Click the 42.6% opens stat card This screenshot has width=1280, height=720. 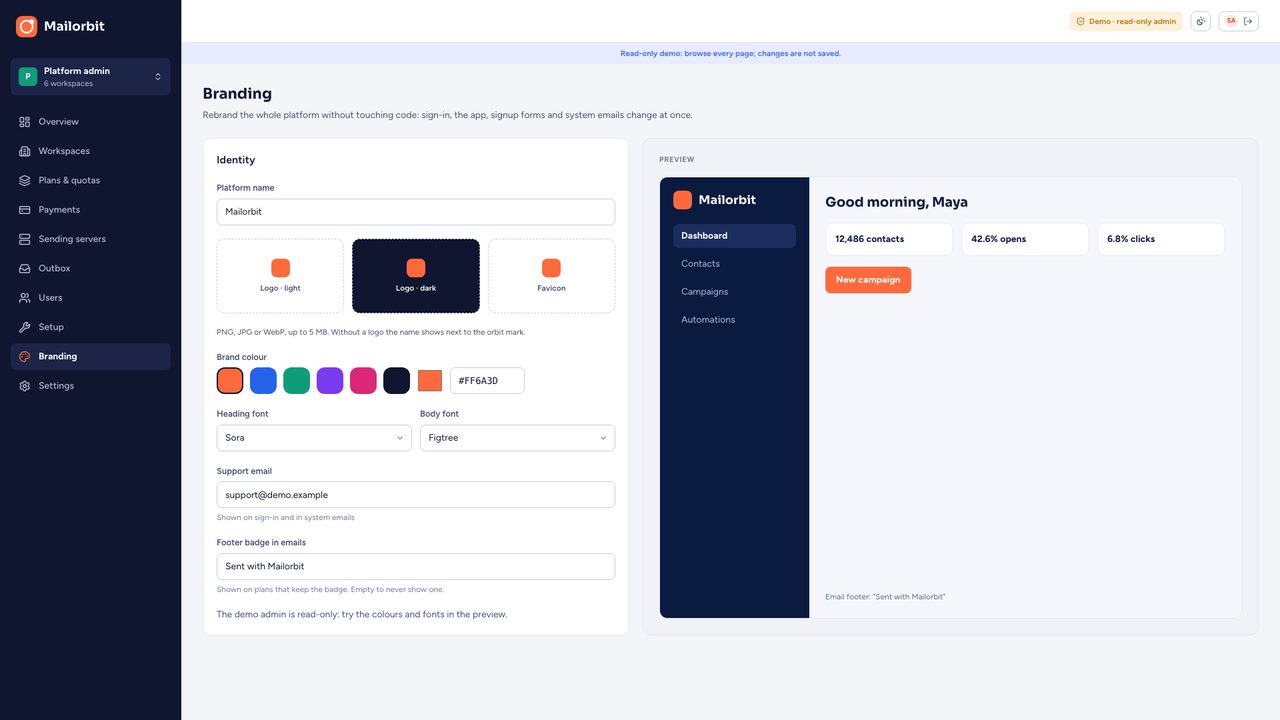point(1025,239)
